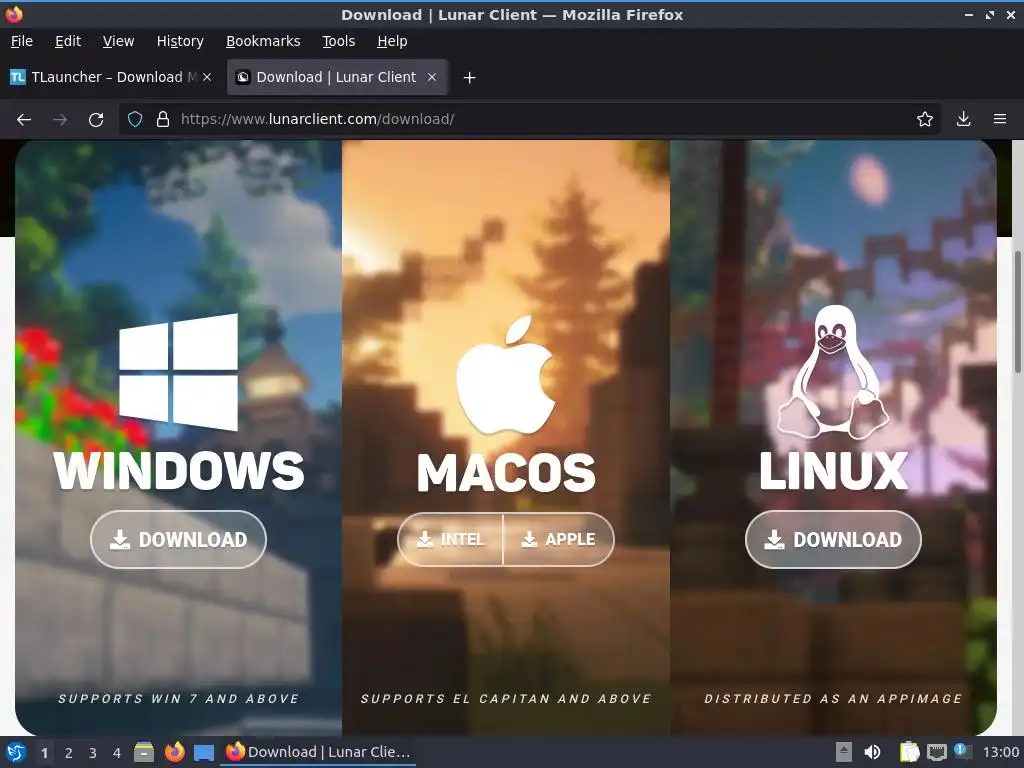Download the macOS Intel build
Screen dimensions: 1024x768
point(451,539)
